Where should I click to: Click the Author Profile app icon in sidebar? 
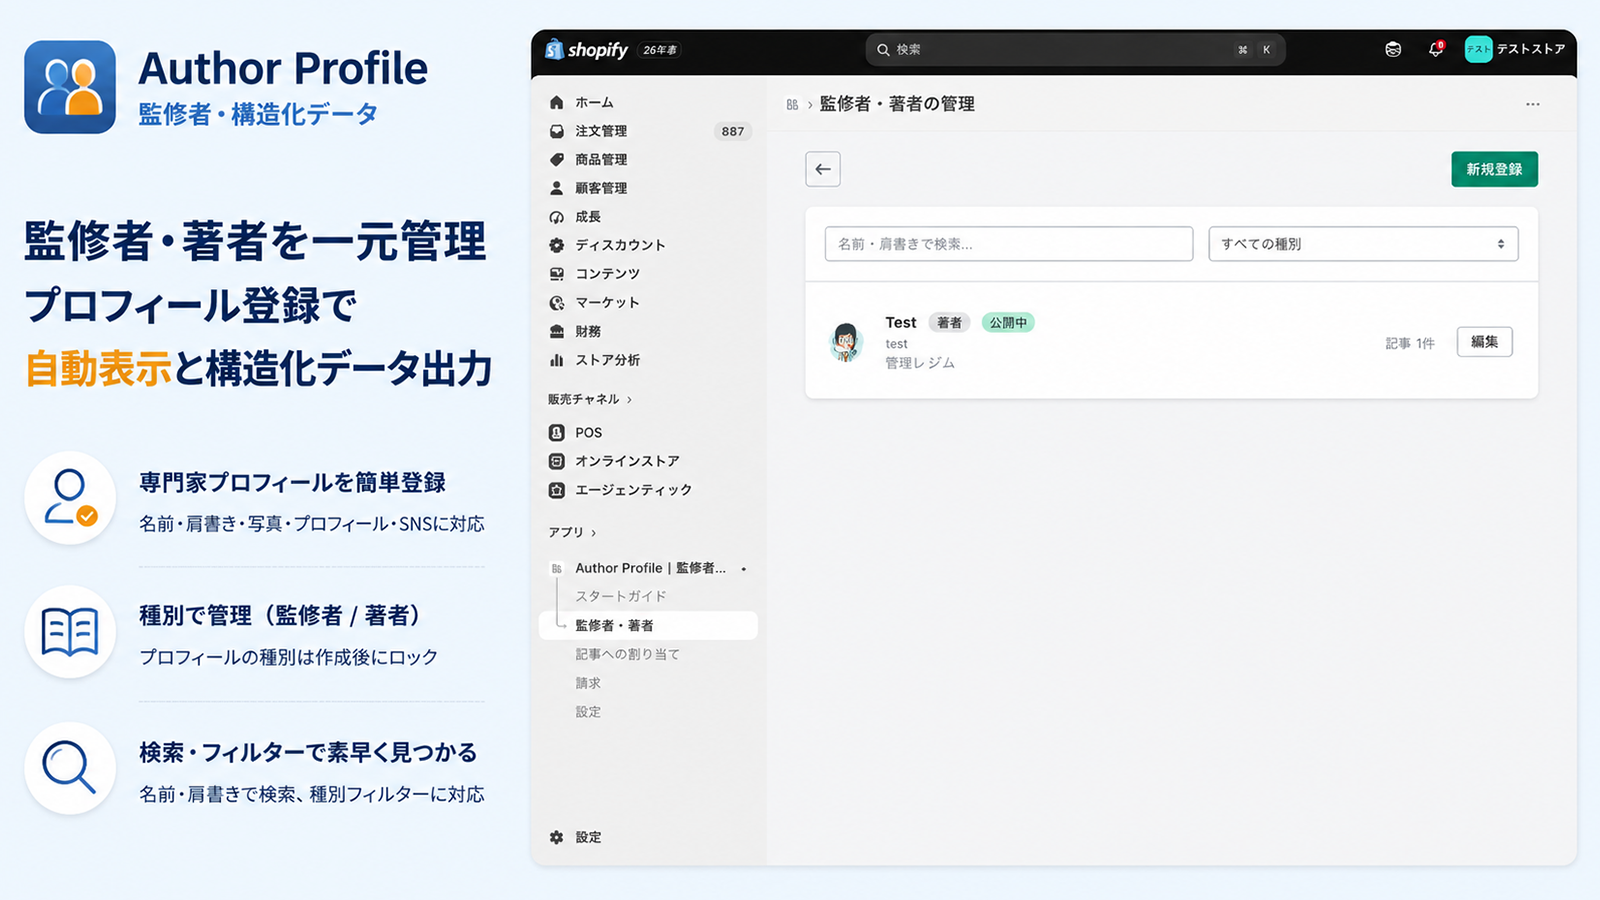point(557,568)
